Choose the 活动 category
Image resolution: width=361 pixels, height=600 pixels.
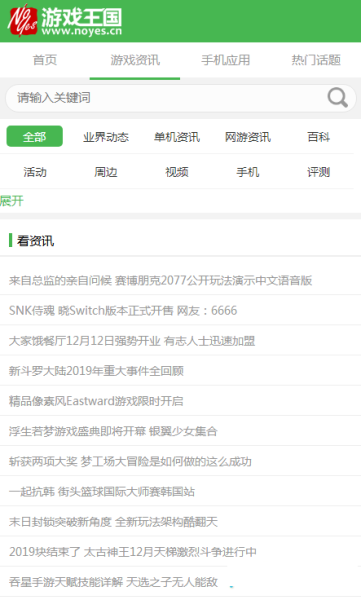[35, 172]
